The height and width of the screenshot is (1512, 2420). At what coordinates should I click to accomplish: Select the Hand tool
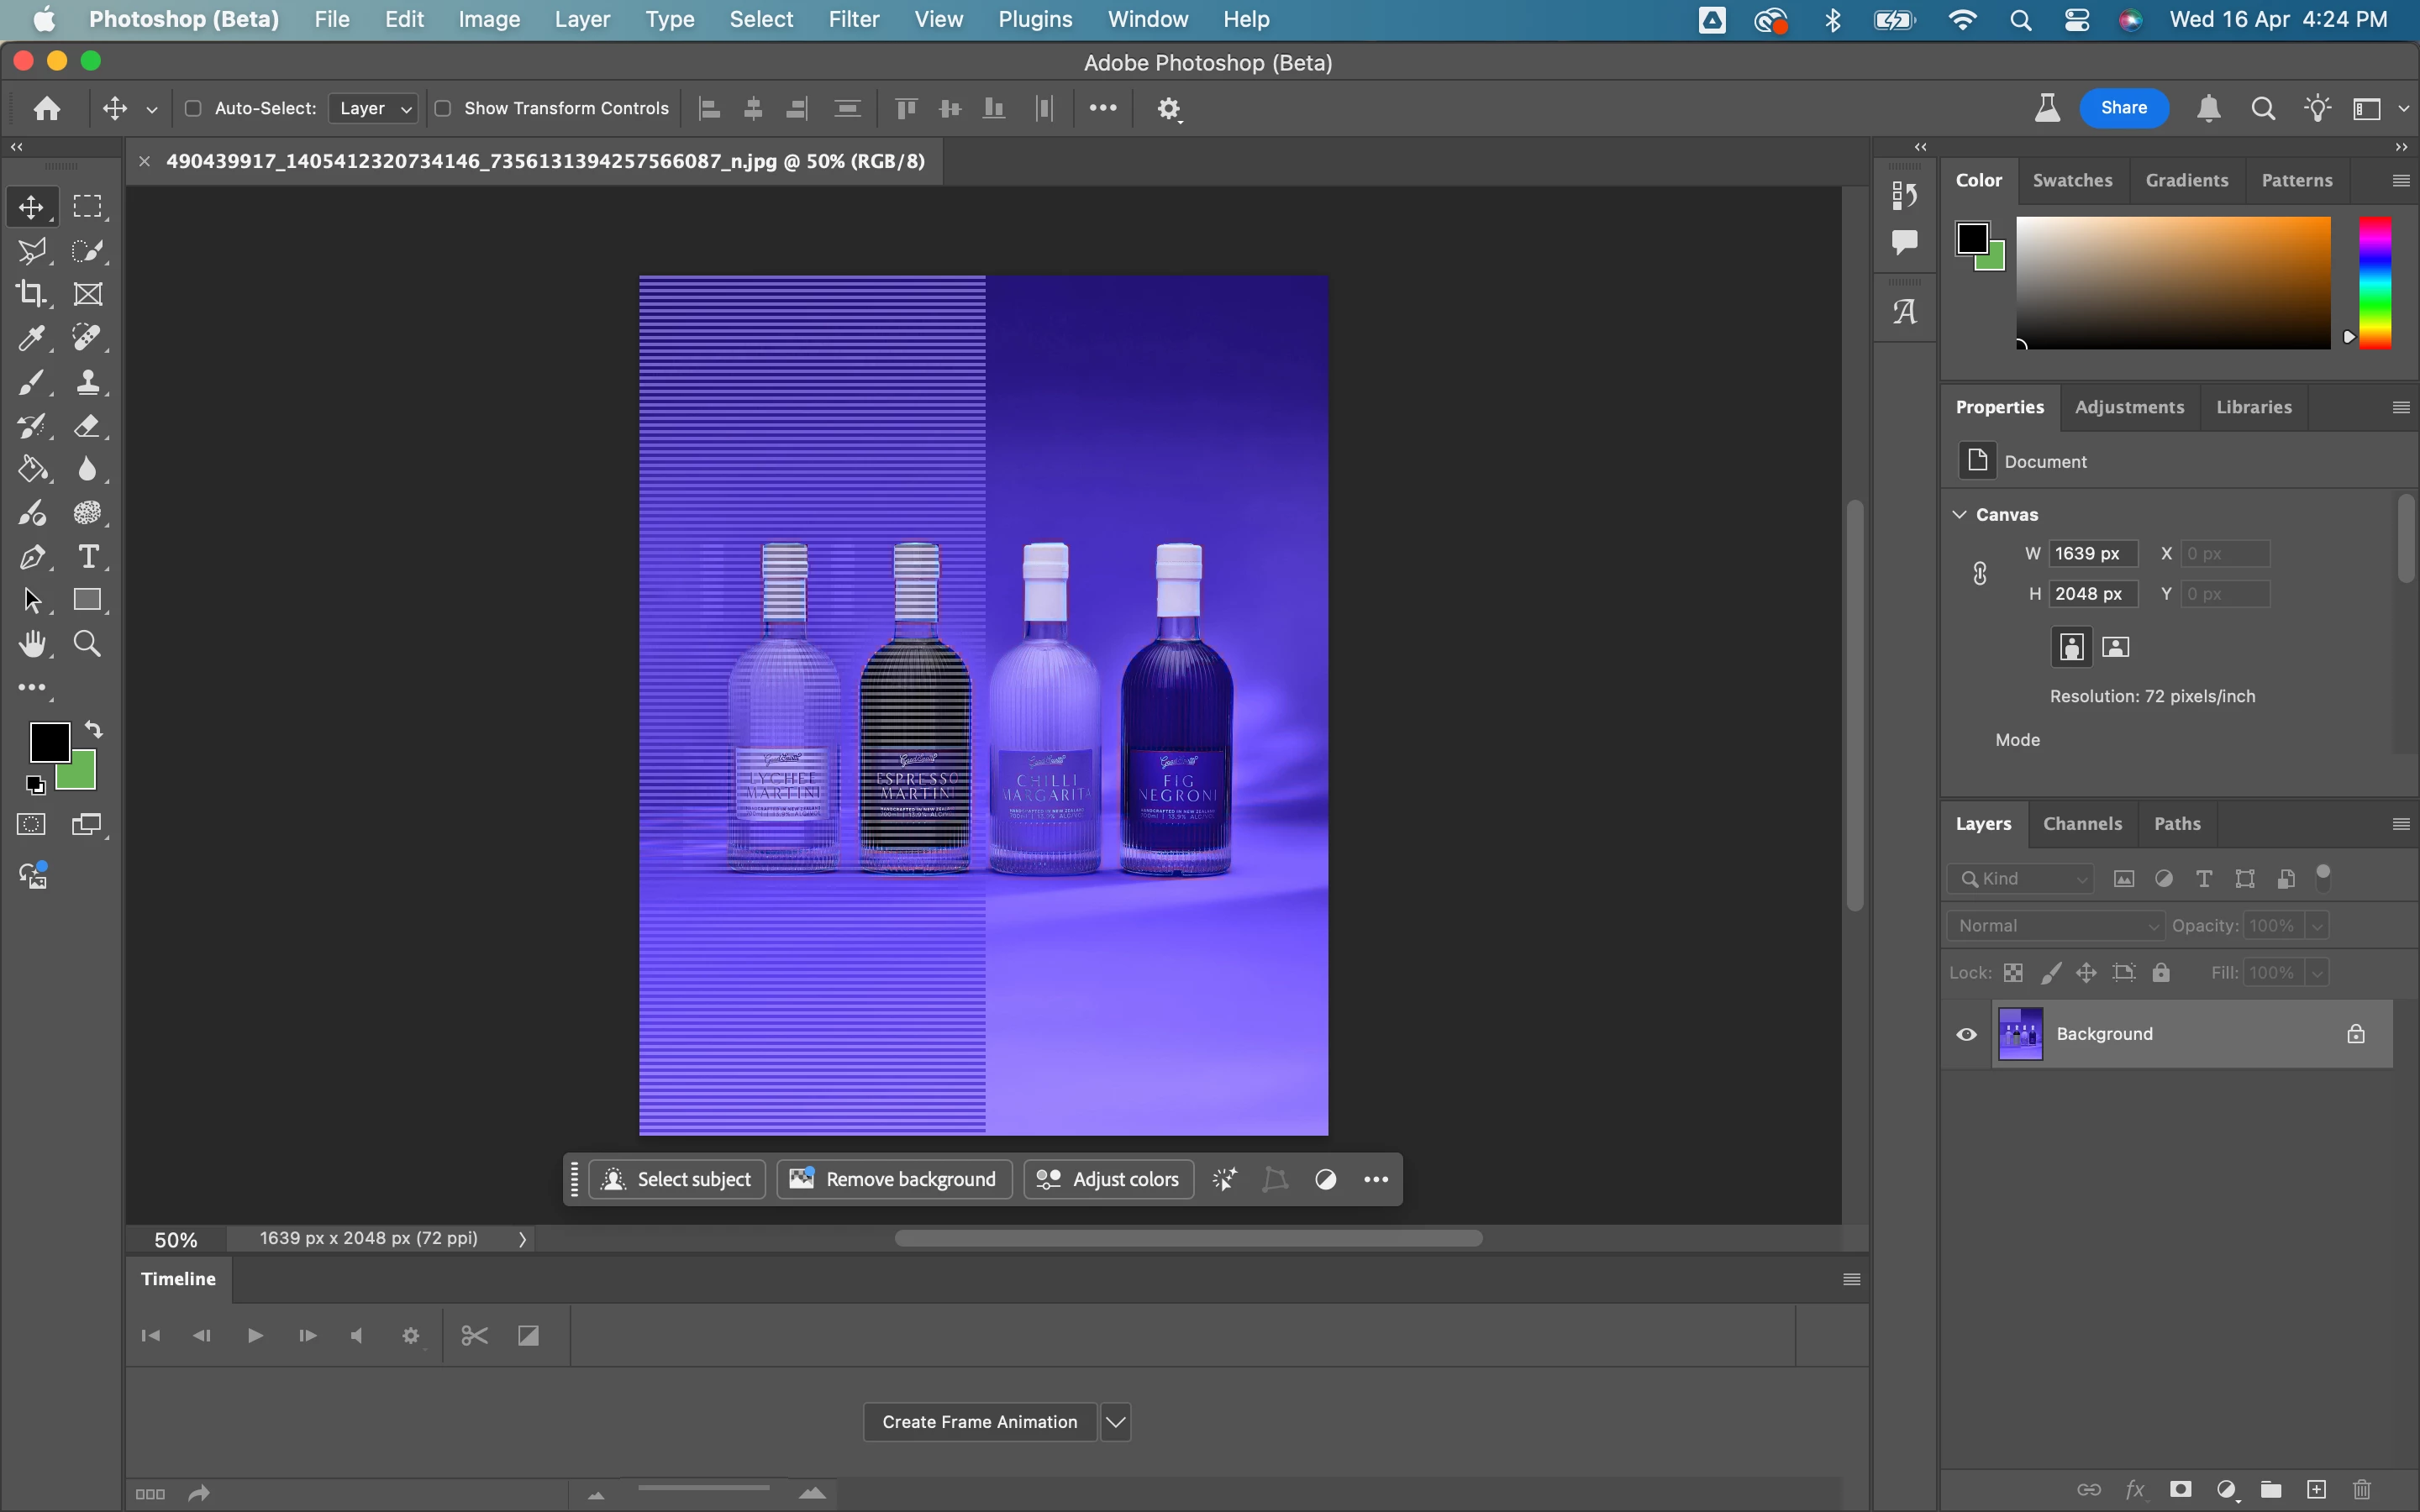coord(31,644)
